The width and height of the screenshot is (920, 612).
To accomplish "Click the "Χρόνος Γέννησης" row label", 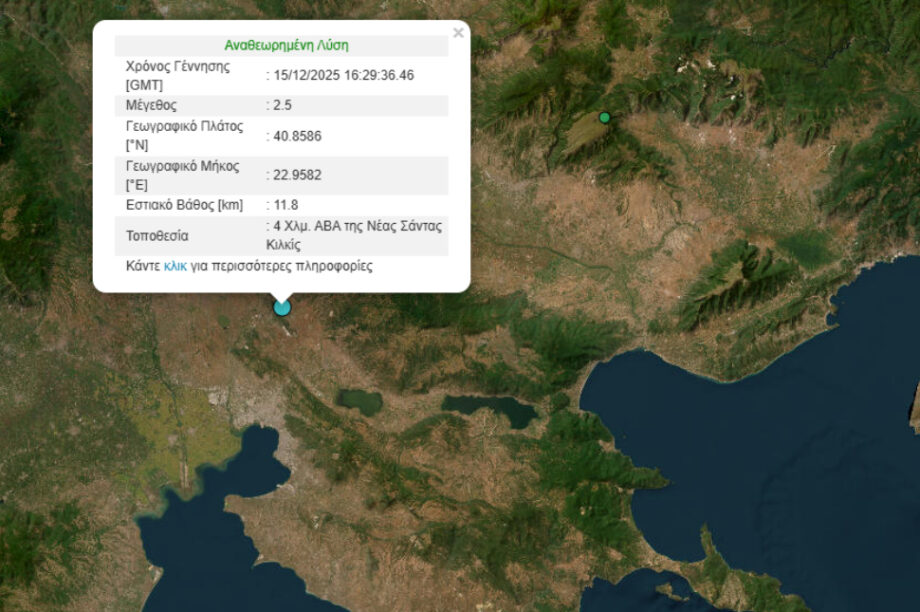I will [177, 66].
